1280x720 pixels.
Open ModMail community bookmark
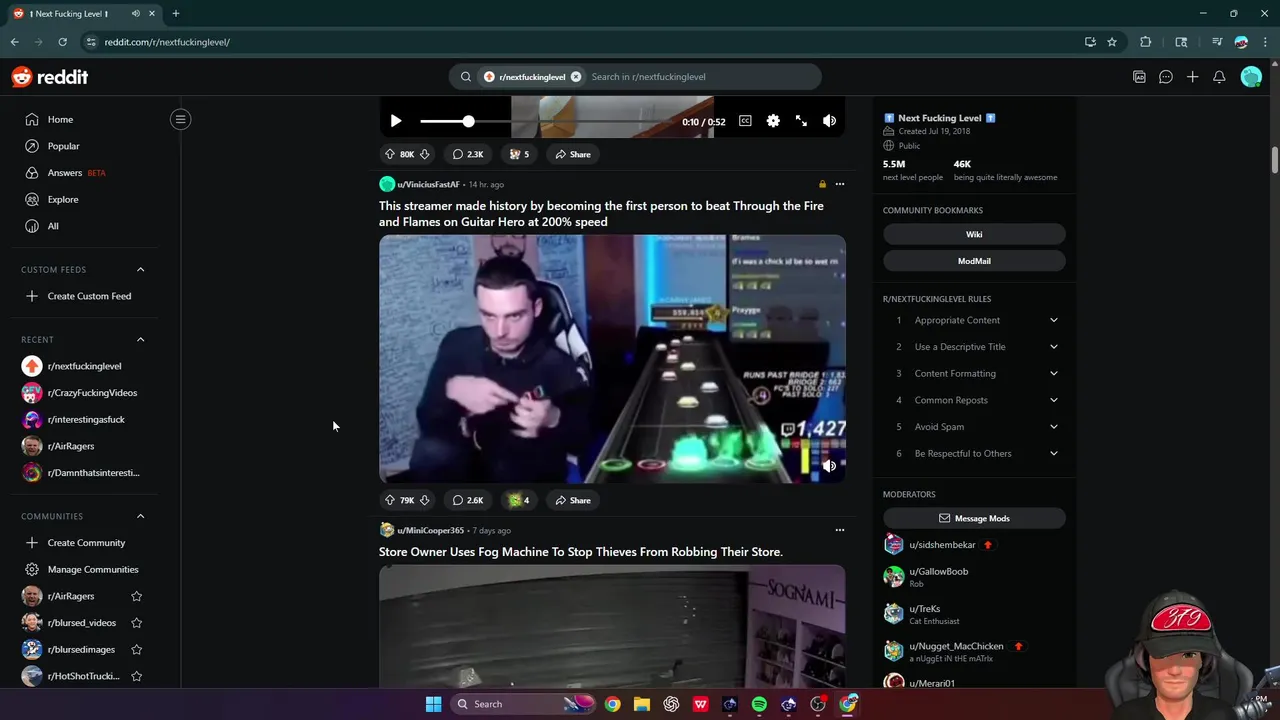point(974,261)
